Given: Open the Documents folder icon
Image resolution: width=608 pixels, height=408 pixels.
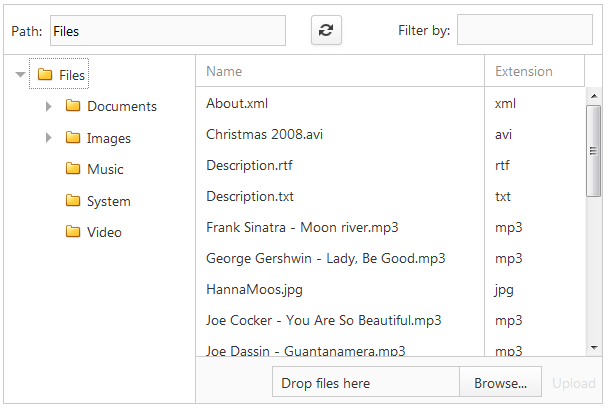Looking at the screenshot, I should coord(73,105).
